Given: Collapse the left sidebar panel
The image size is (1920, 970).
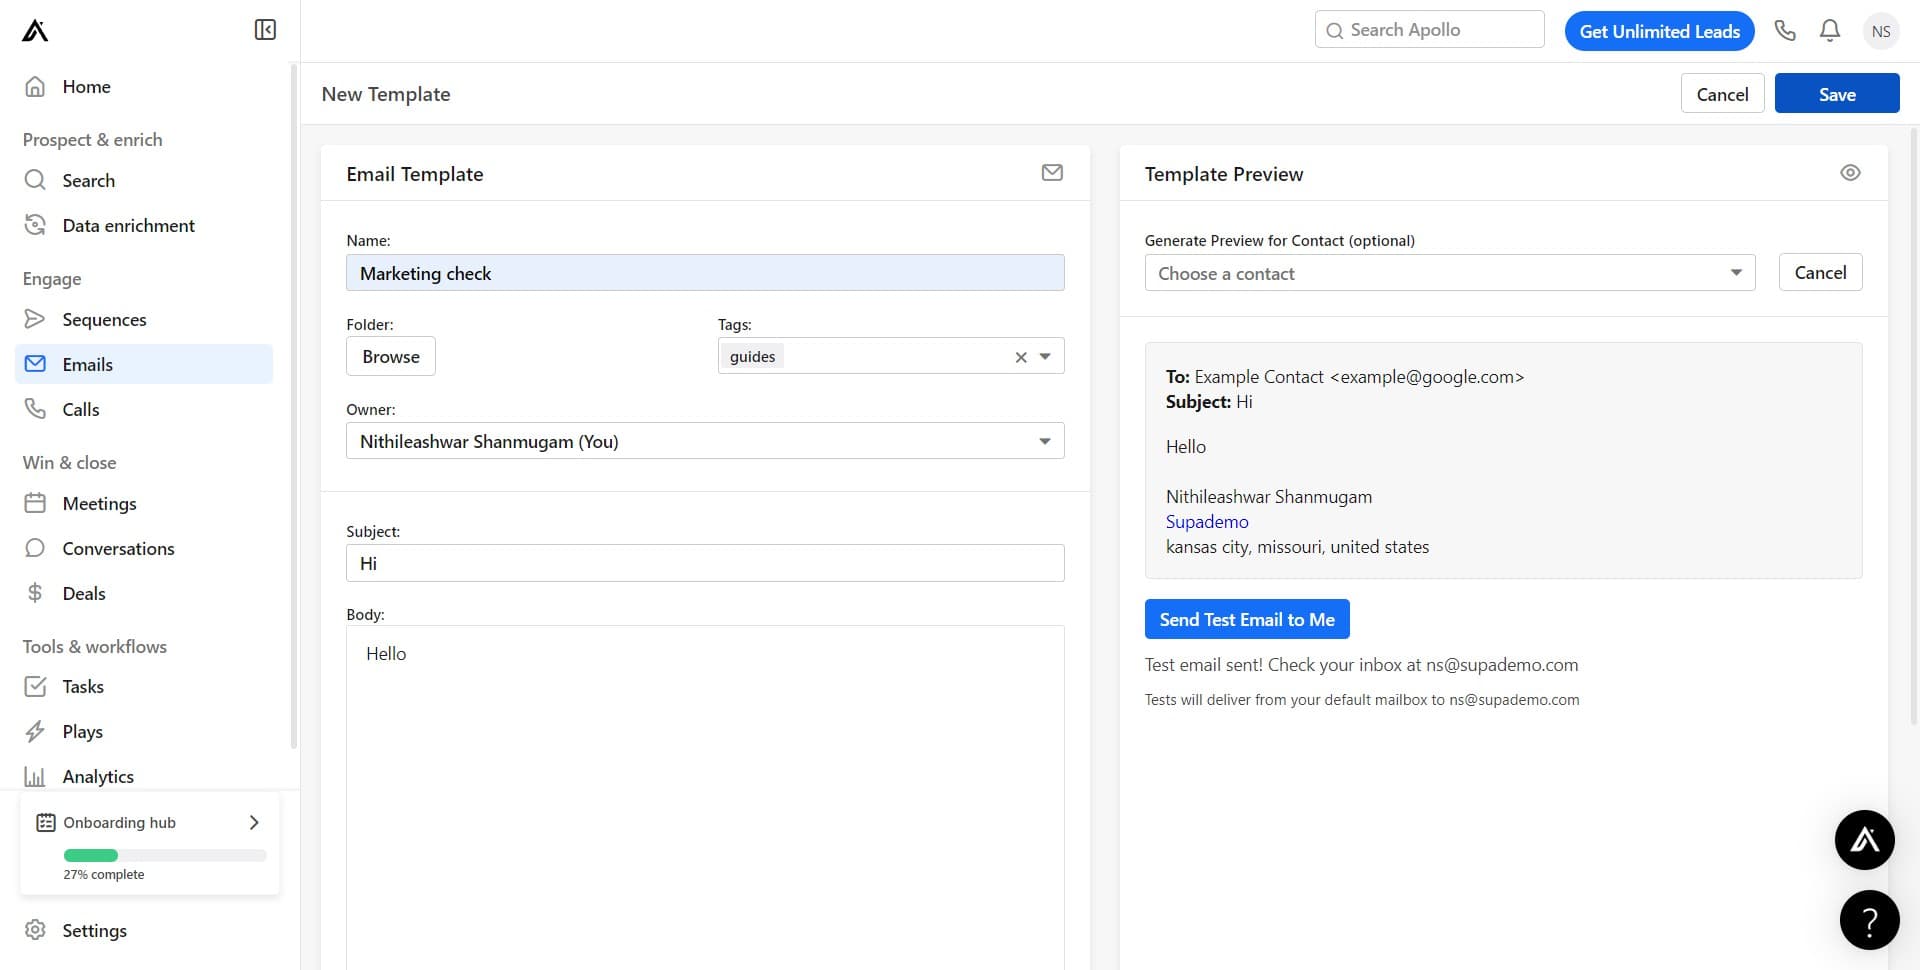Looking at the screenshot, I should coord(265,30).
